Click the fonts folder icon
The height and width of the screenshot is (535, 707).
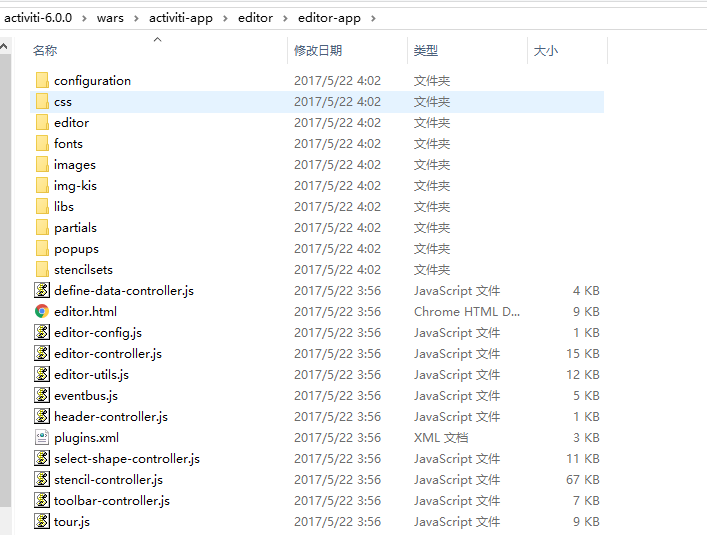pos(42,143)
